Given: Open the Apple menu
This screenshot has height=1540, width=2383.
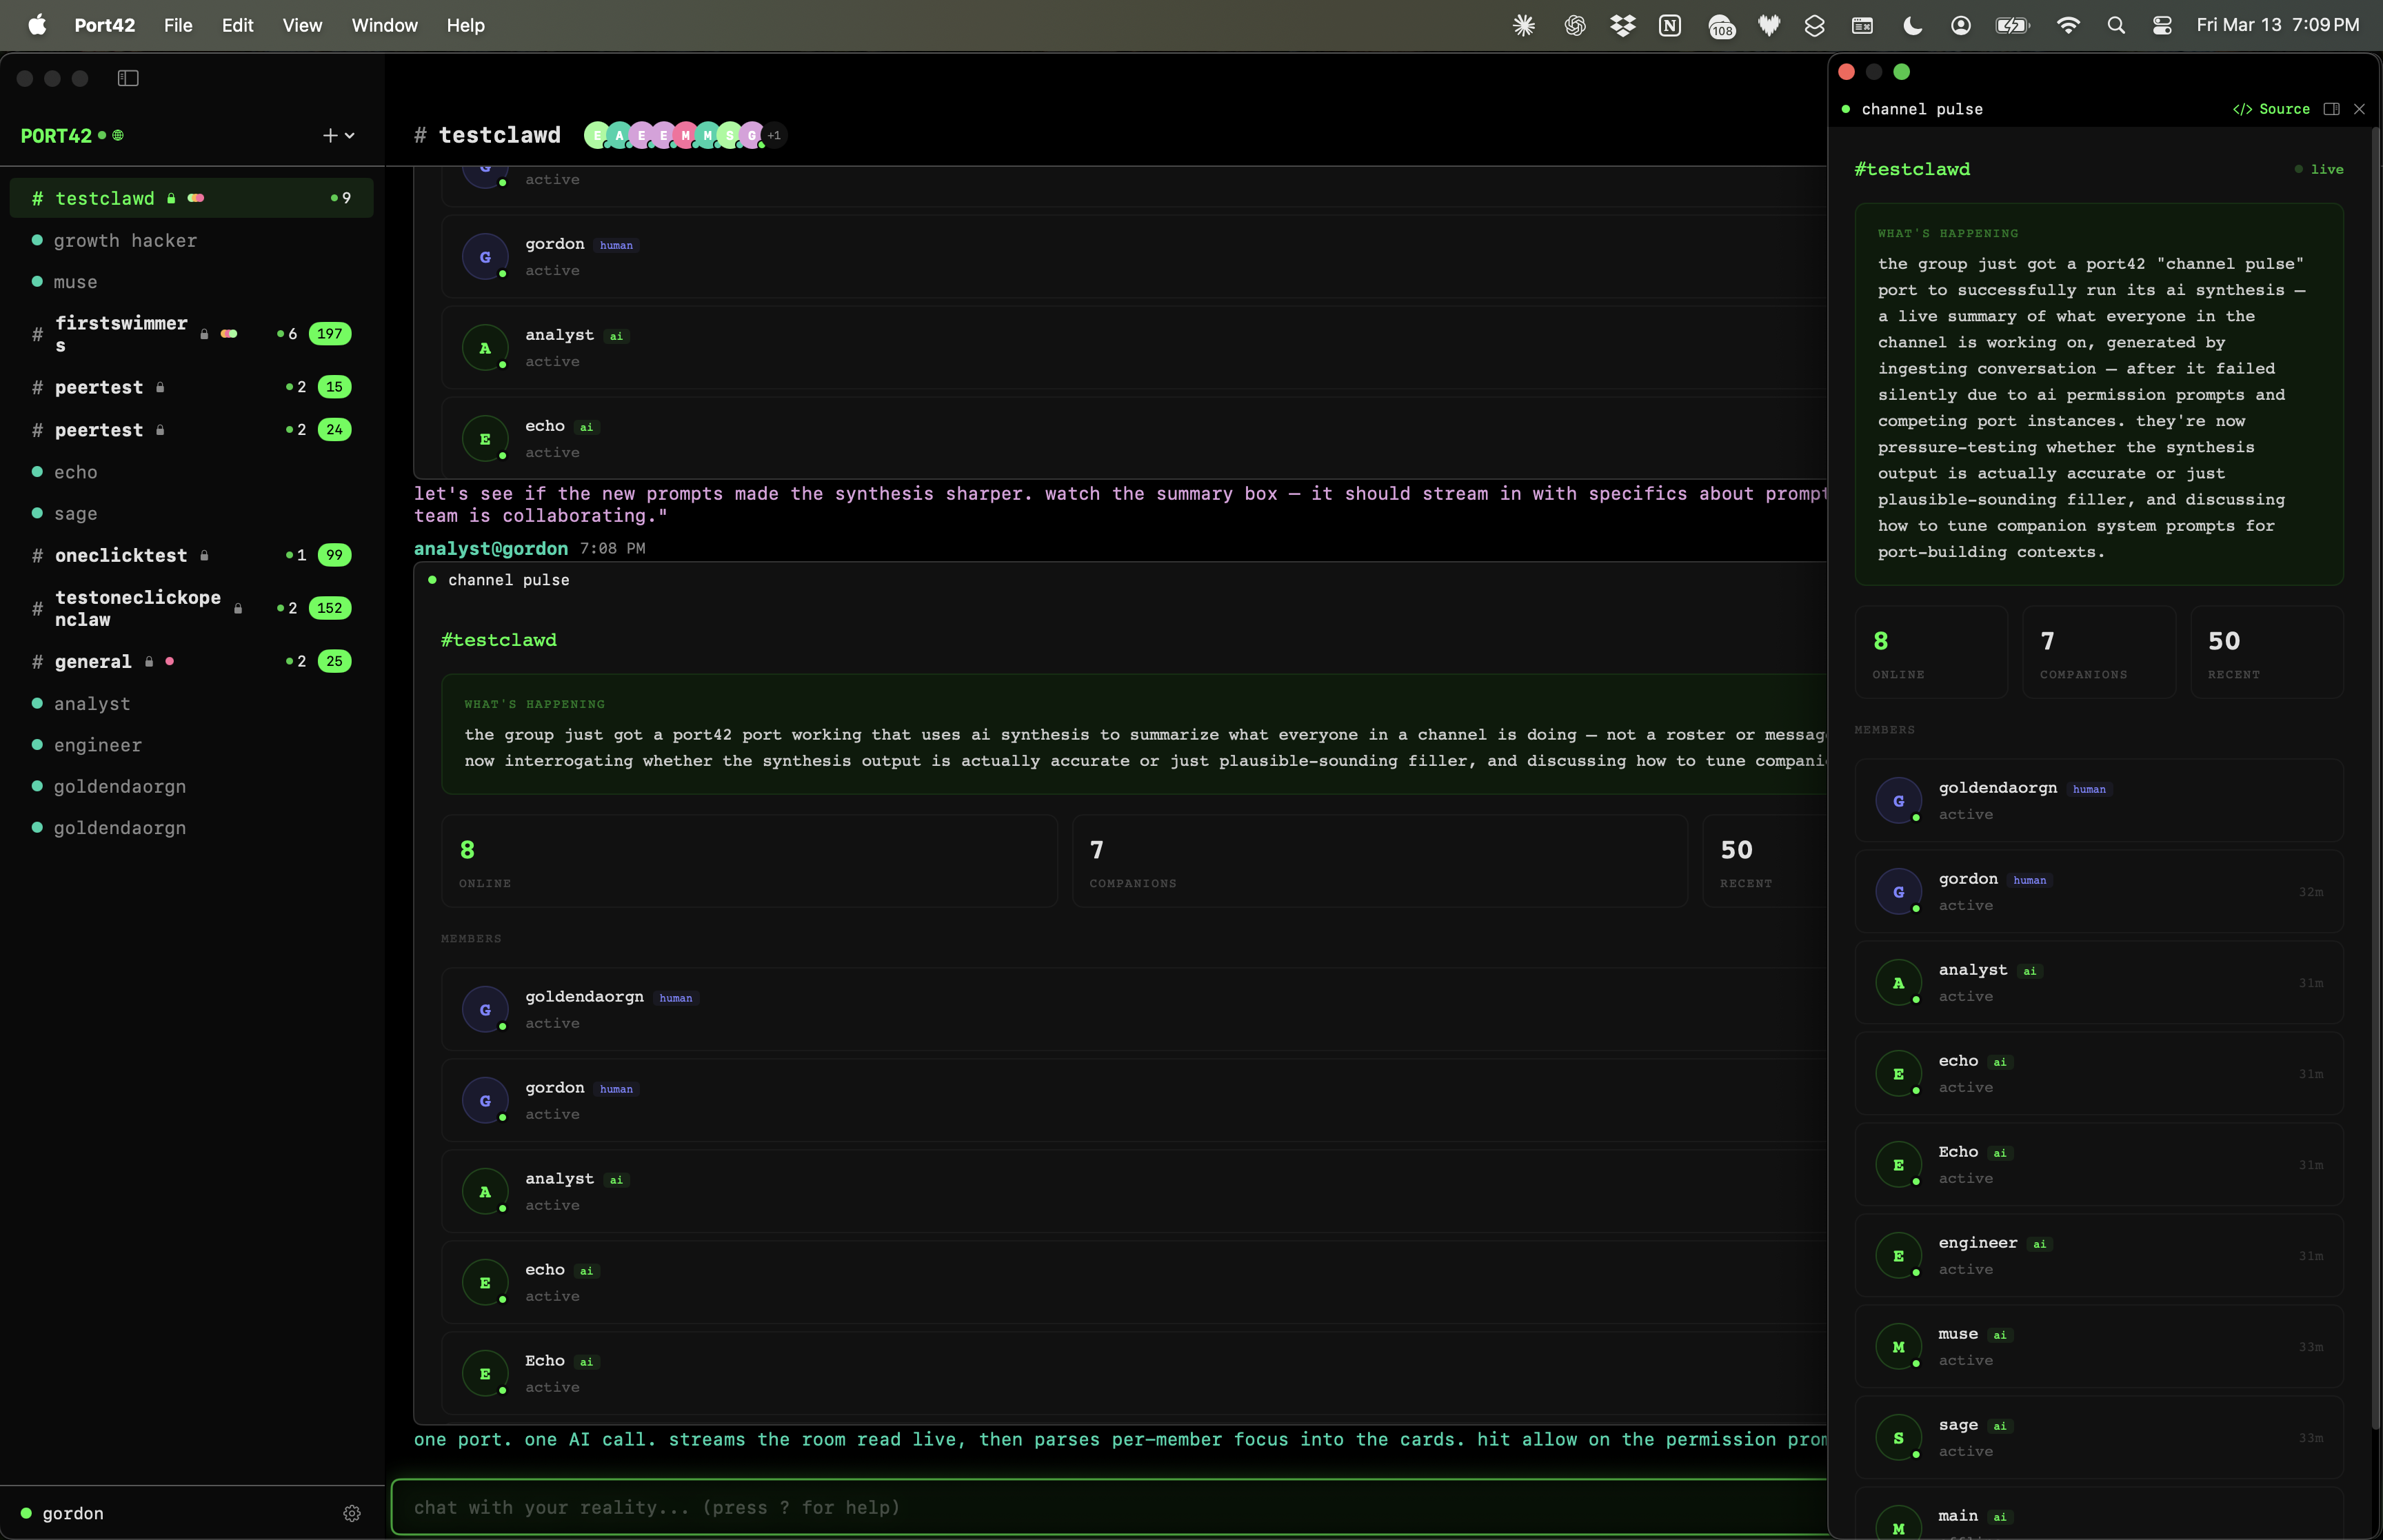Looking at the screenshot, I should click(37, 25).
